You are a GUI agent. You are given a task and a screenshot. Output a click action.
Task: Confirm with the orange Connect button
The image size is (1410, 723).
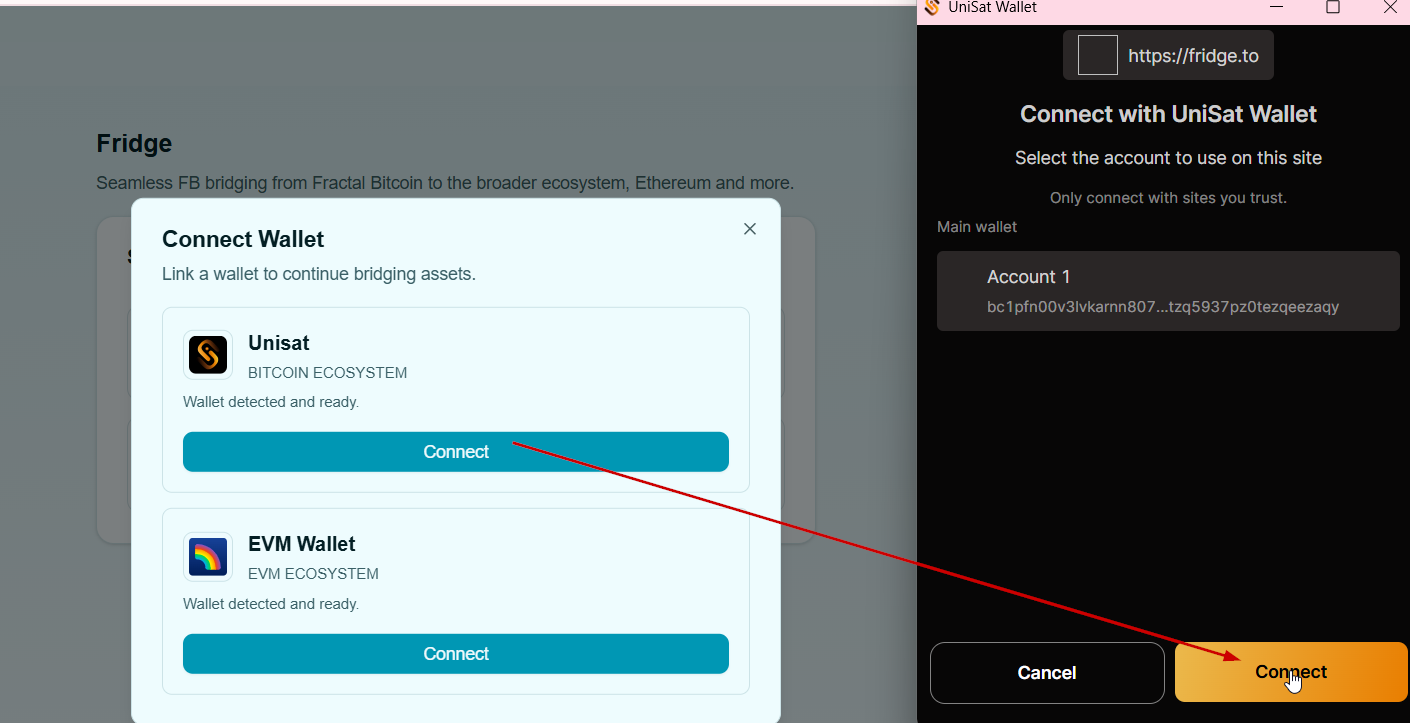tap(1291, 672)
